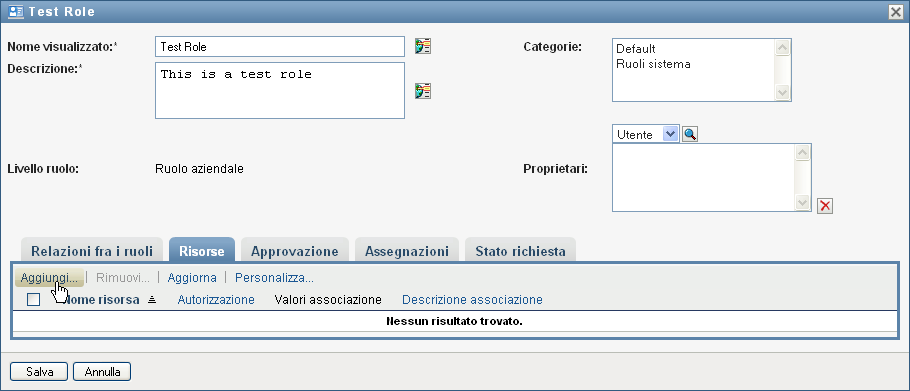Click inside the Descrizione text area
The width and height of the screenshot is (910, 391).
[280, 90]
